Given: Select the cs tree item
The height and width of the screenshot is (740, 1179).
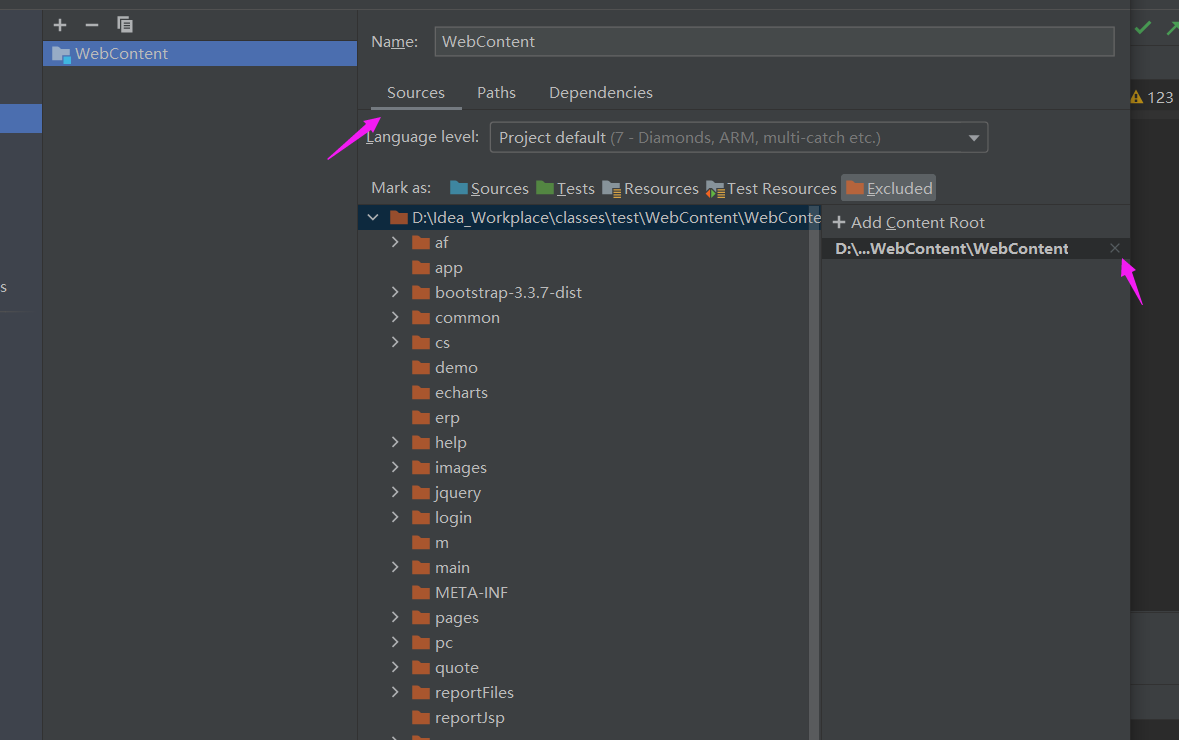Looking at the screenshot, I should 442,342.
